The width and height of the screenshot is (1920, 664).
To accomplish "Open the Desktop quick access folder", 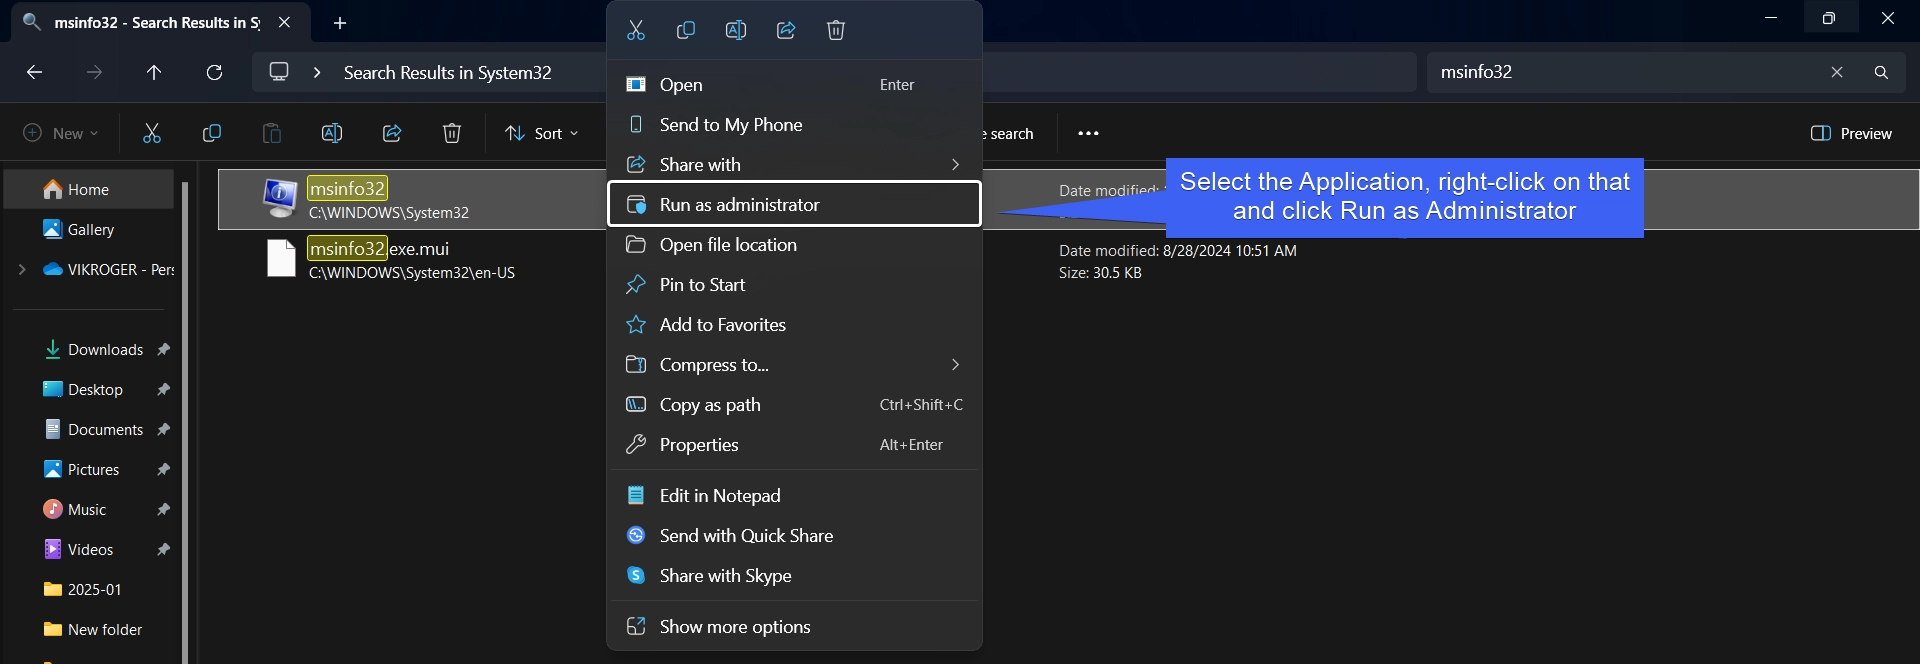I will tap(84, 389).
